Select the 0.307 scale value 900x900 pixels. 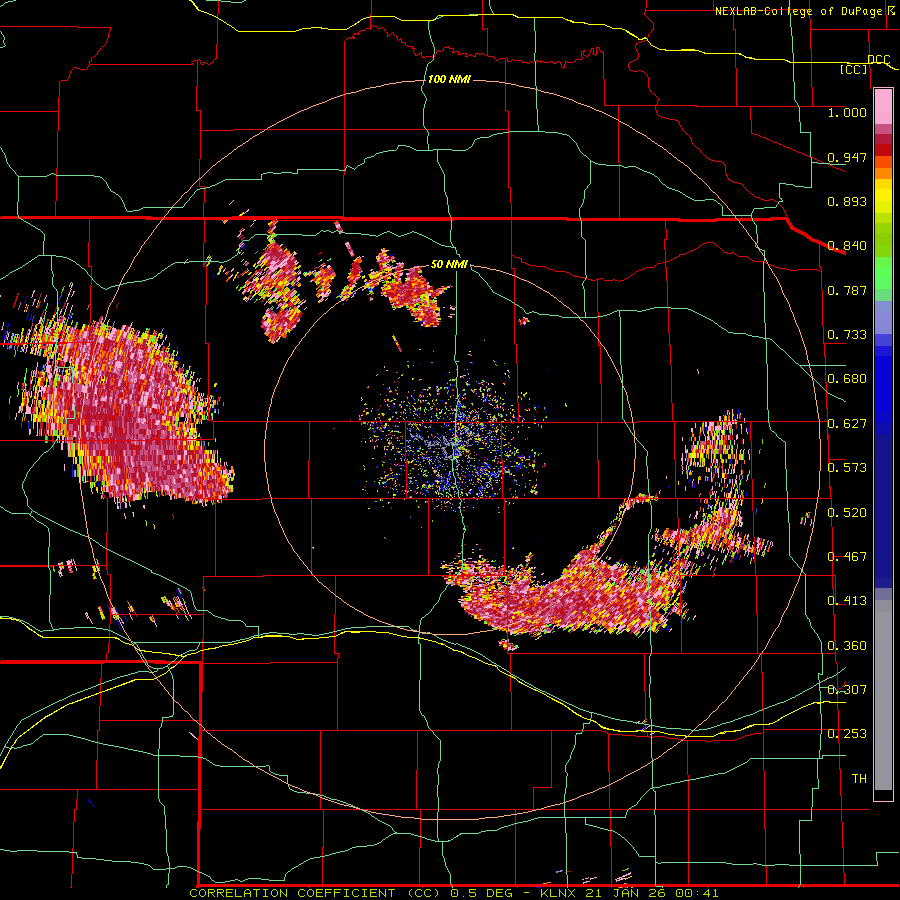click(x=847, y=690)
